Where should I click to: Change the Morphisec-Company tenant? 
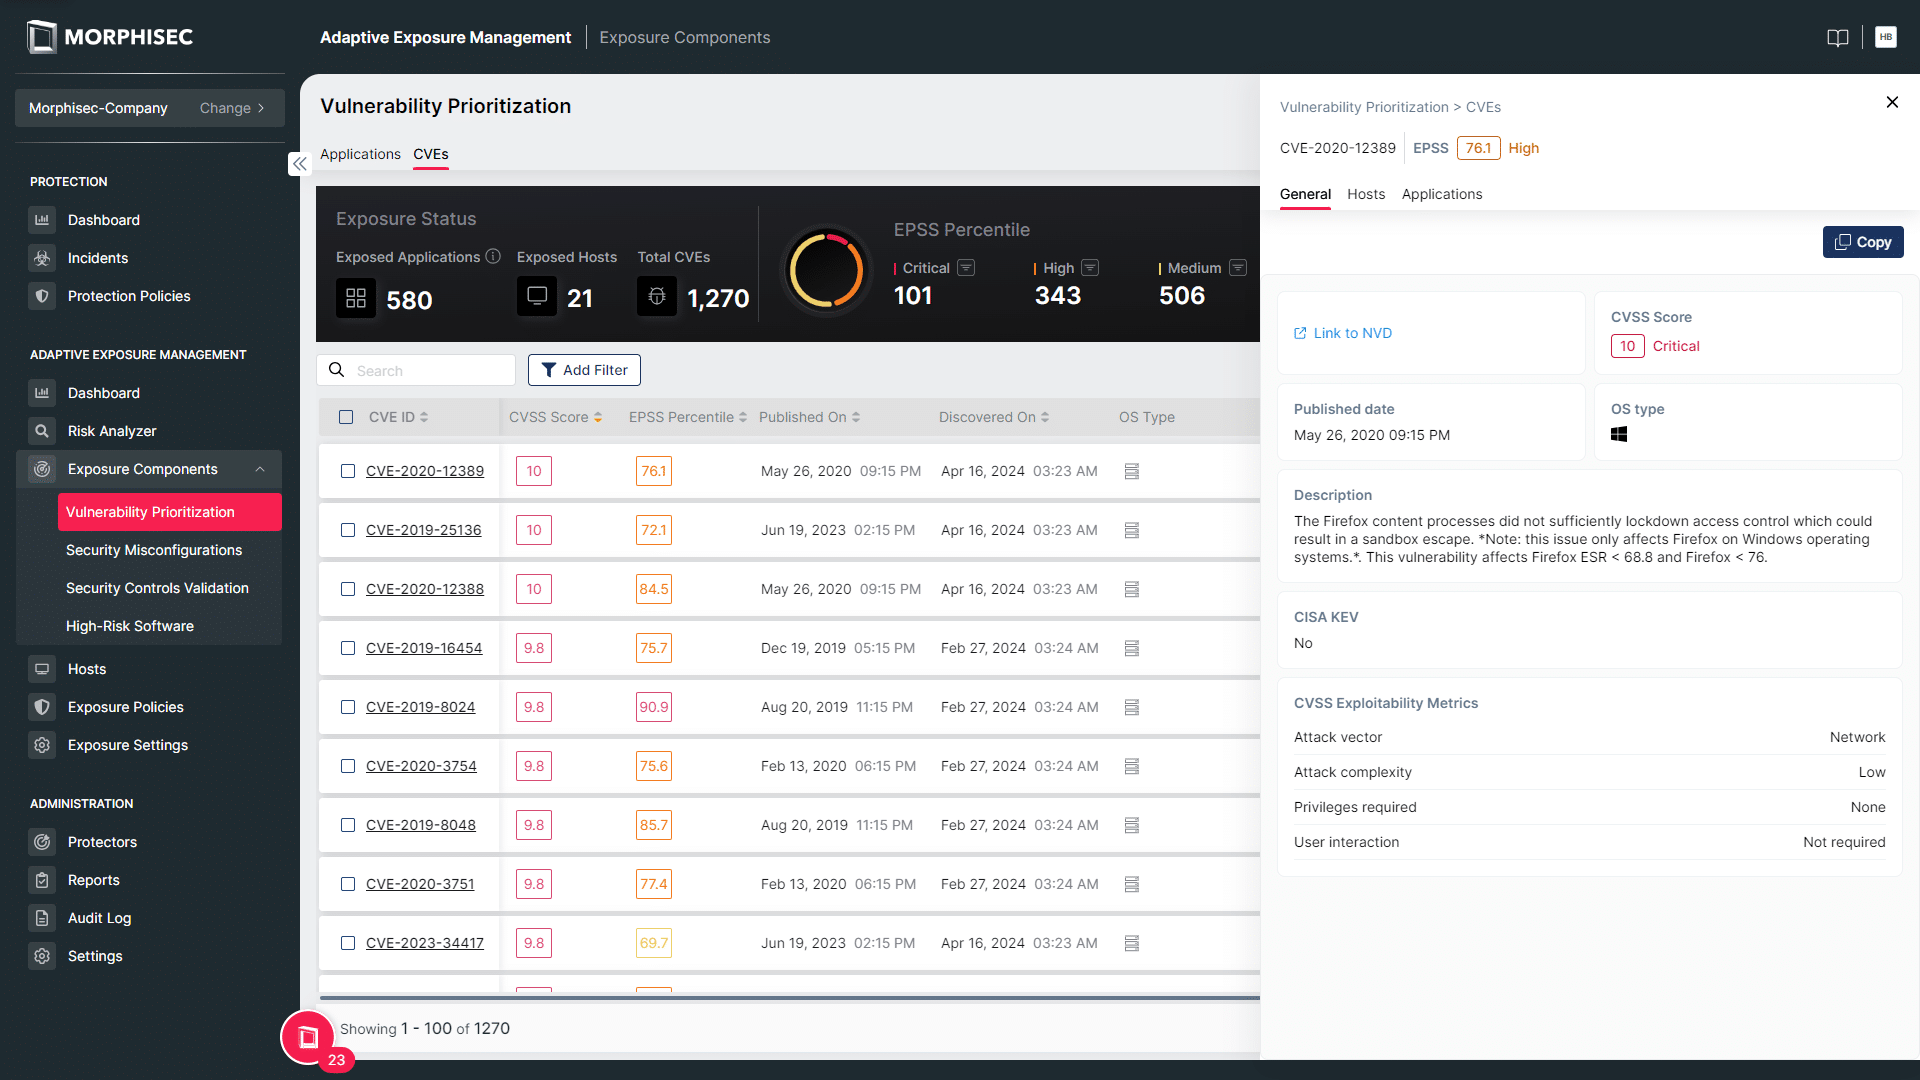point(232,108)
